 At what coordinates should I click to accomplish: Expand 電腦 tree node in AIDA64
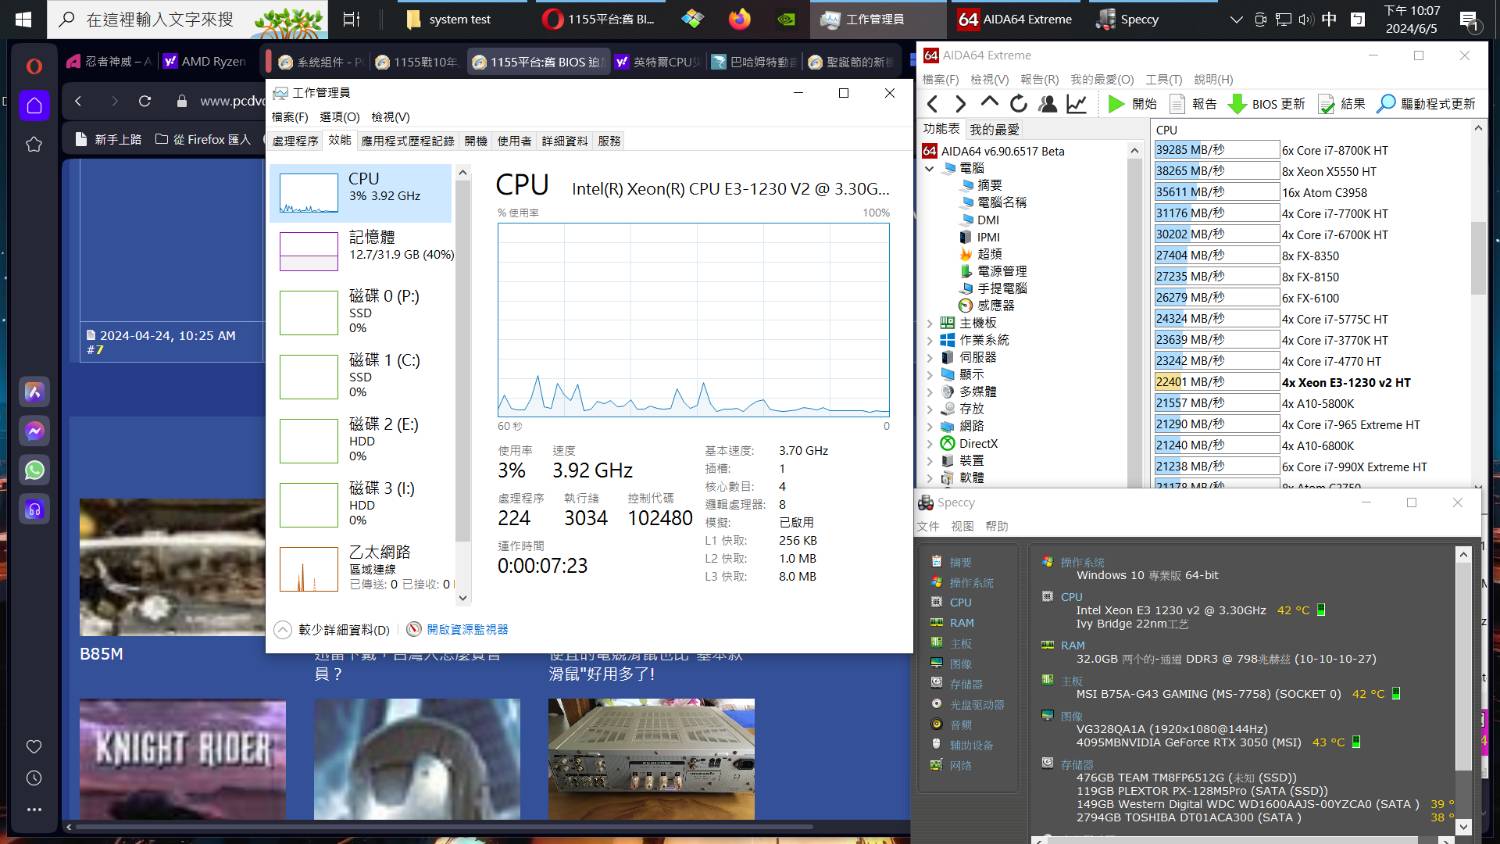930,168
